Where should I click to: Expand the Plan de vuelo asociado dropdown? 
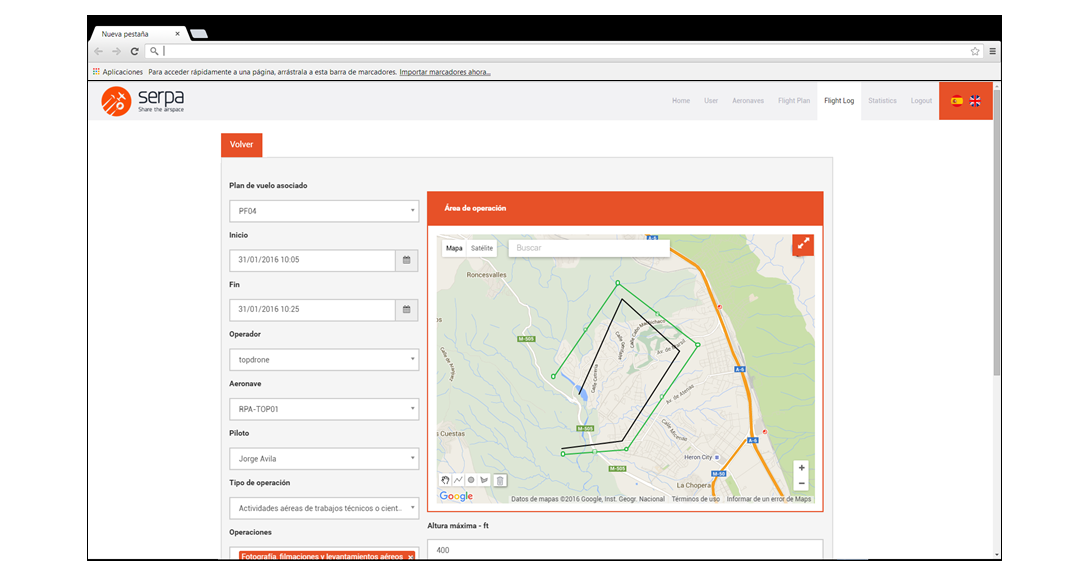coord(323,211)
